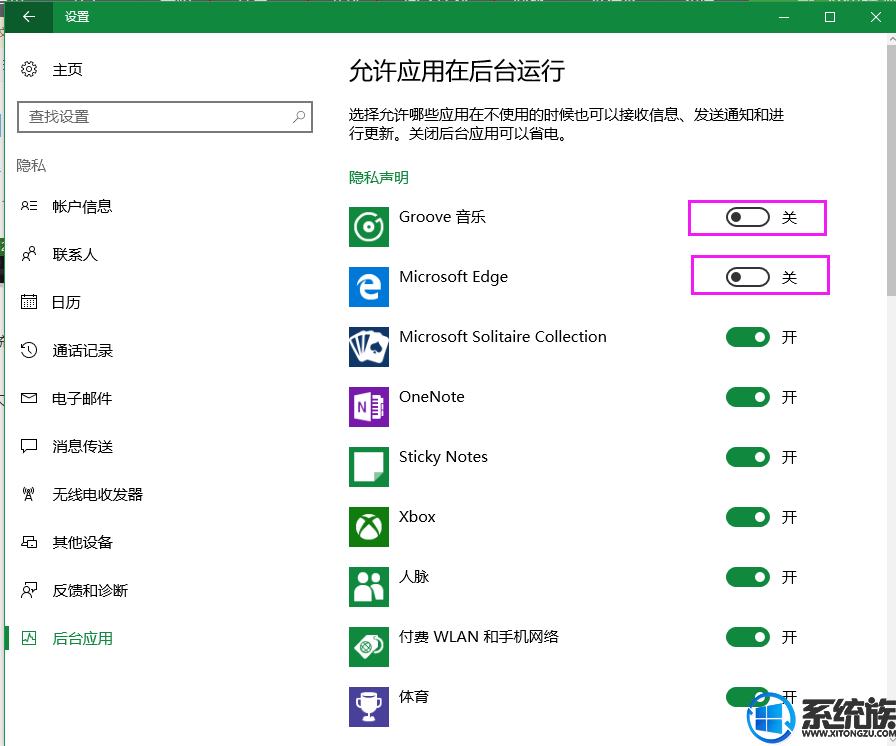Click the 电子邮件 envelope icon
Image resolution: width=896 pixels, height=746 pixels.
[x=29, y=398]
